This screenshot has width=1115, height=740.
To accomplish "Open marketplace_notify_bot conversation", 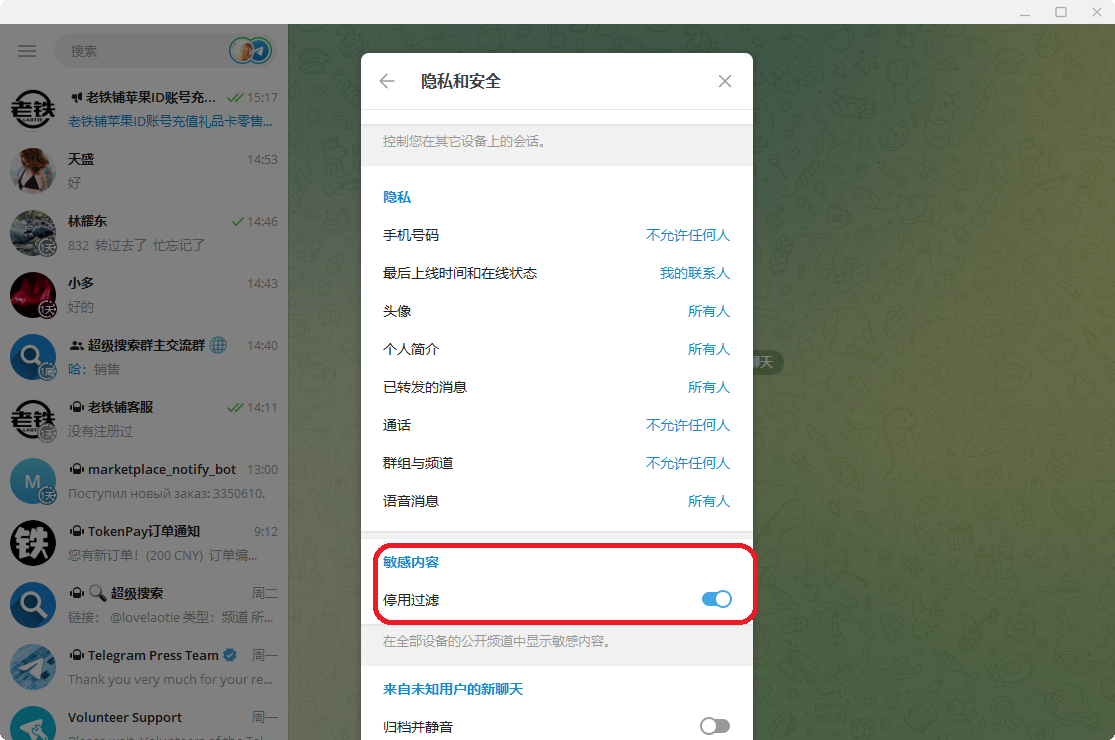I will click(x=144, y=481).
